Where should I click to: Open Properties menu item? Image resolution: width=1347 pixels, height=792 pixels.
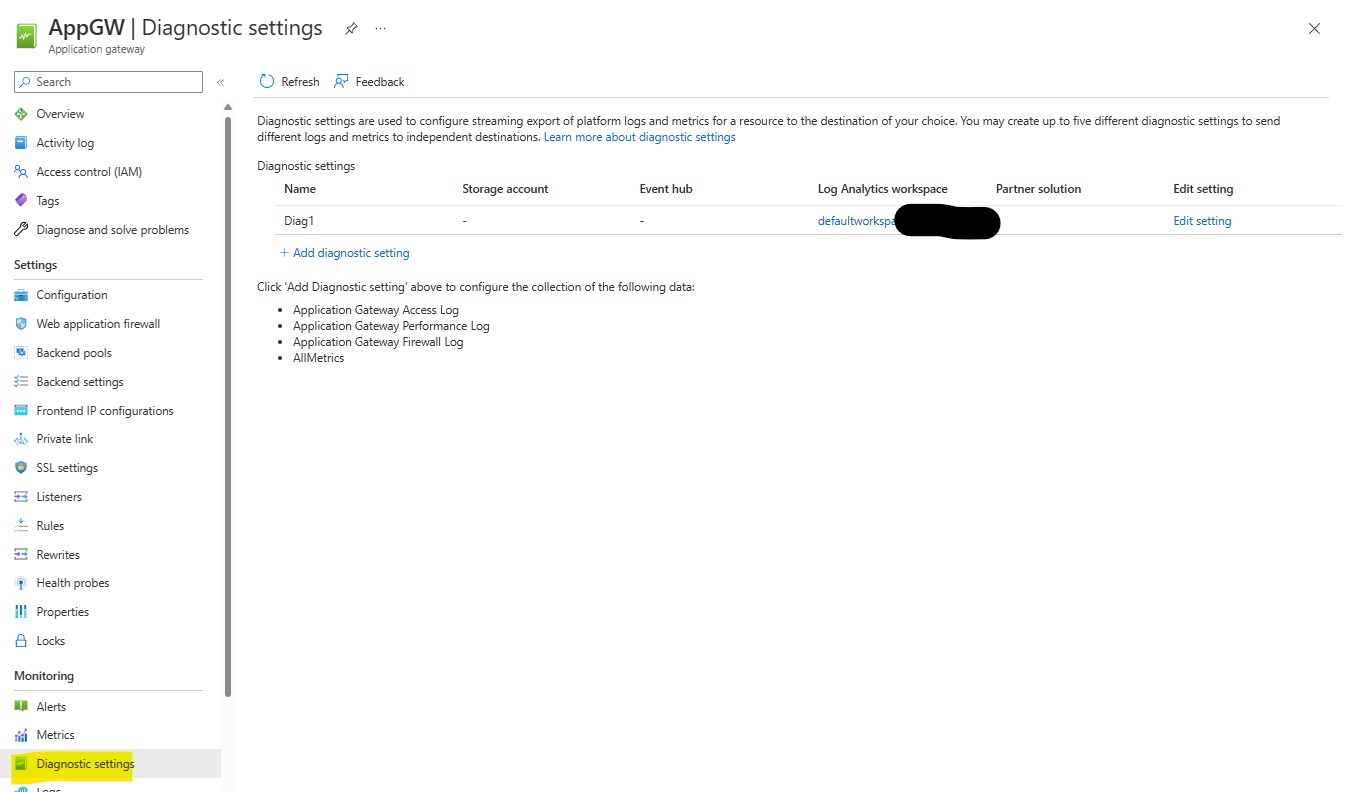63,612
